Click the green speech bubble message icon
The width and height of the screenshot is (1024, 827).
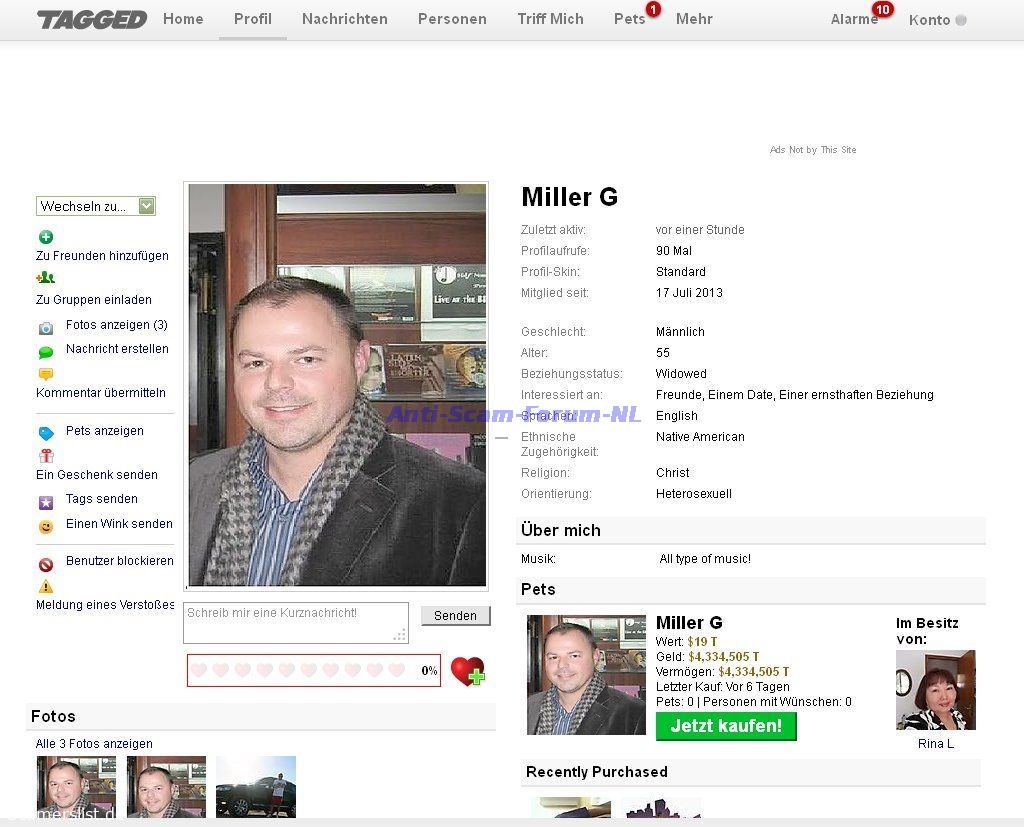pos(46,353)
